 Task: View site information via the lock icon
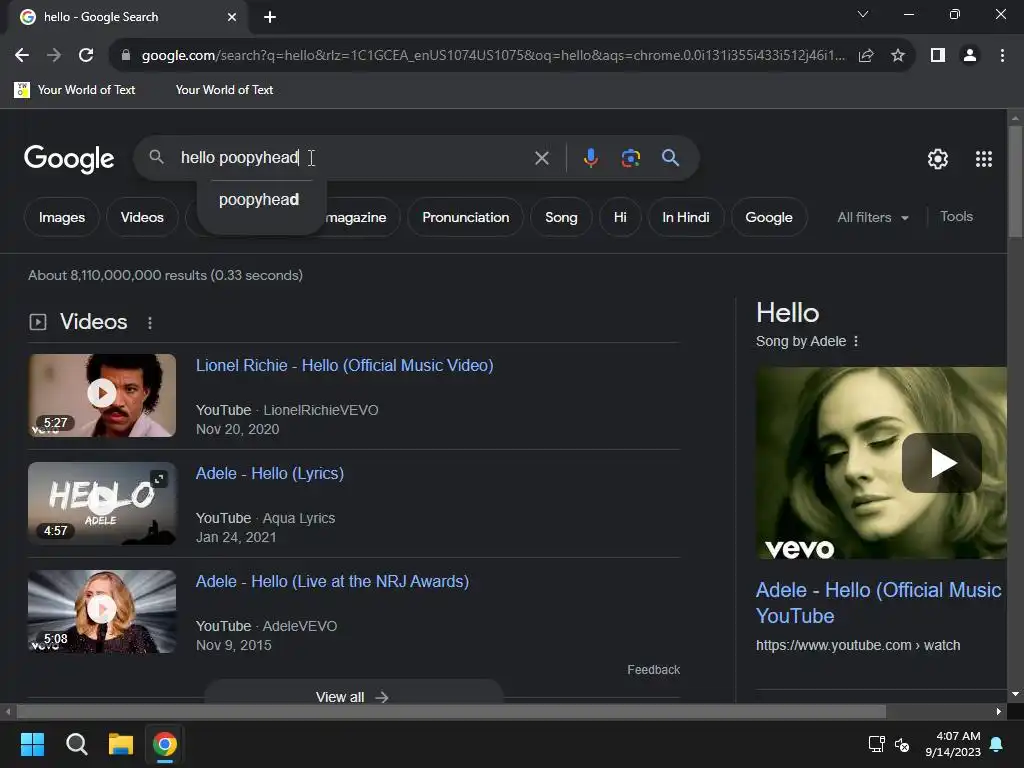coord(126,56)
